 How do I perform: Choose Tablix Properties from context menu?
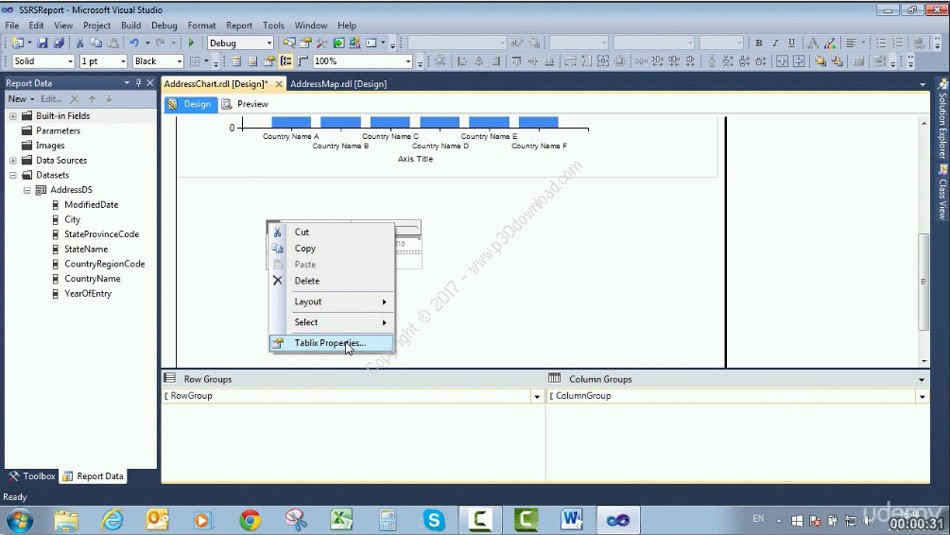tap(331, 343)
